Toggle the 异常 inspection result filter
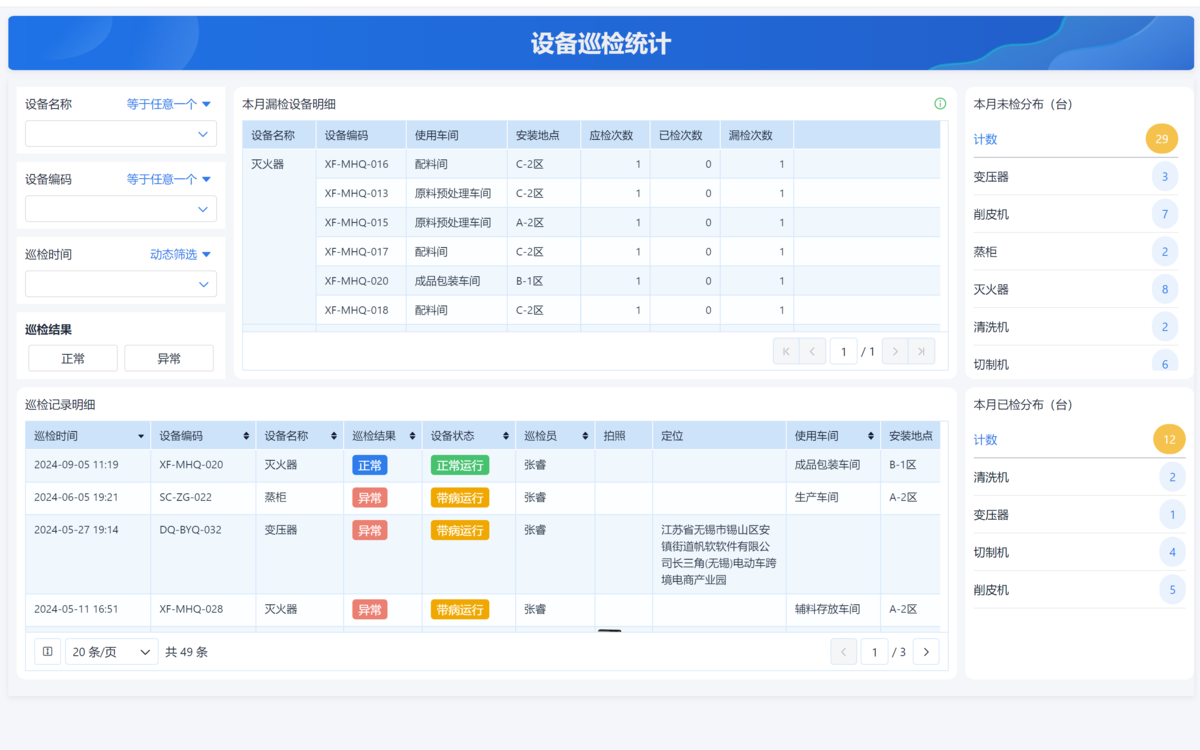 pos(169,358)
